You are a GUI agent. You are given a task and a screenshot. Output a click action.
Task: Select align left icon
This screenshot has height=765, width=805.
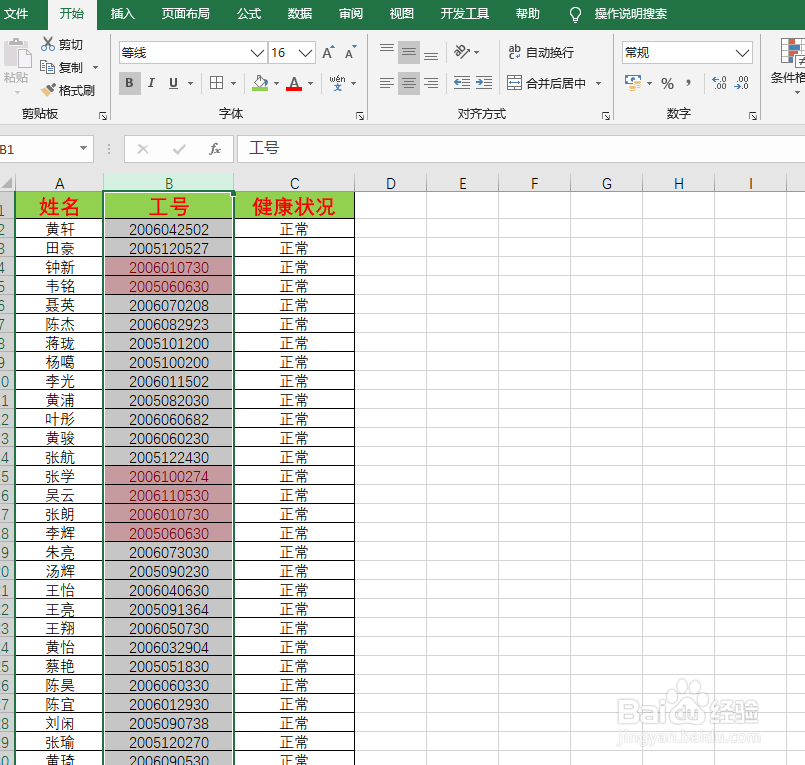(x=387, y=83)
